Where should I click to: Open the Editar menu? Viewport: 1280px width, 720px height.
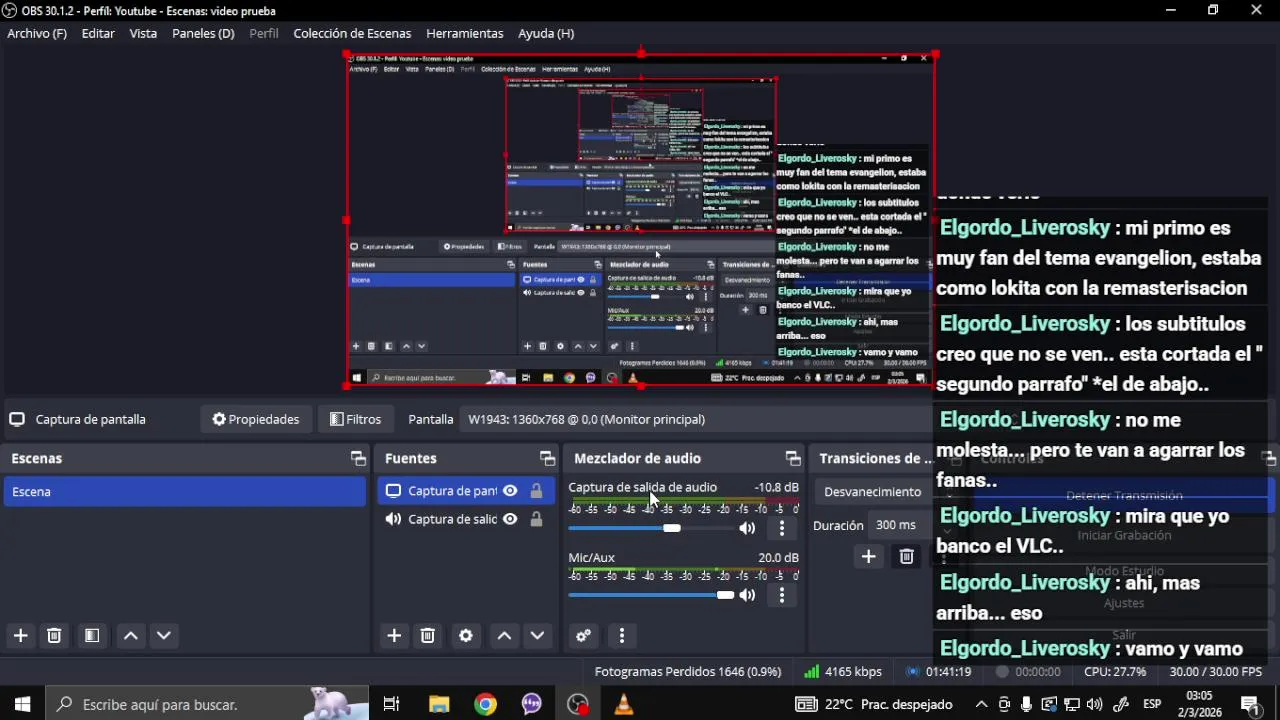98,33
